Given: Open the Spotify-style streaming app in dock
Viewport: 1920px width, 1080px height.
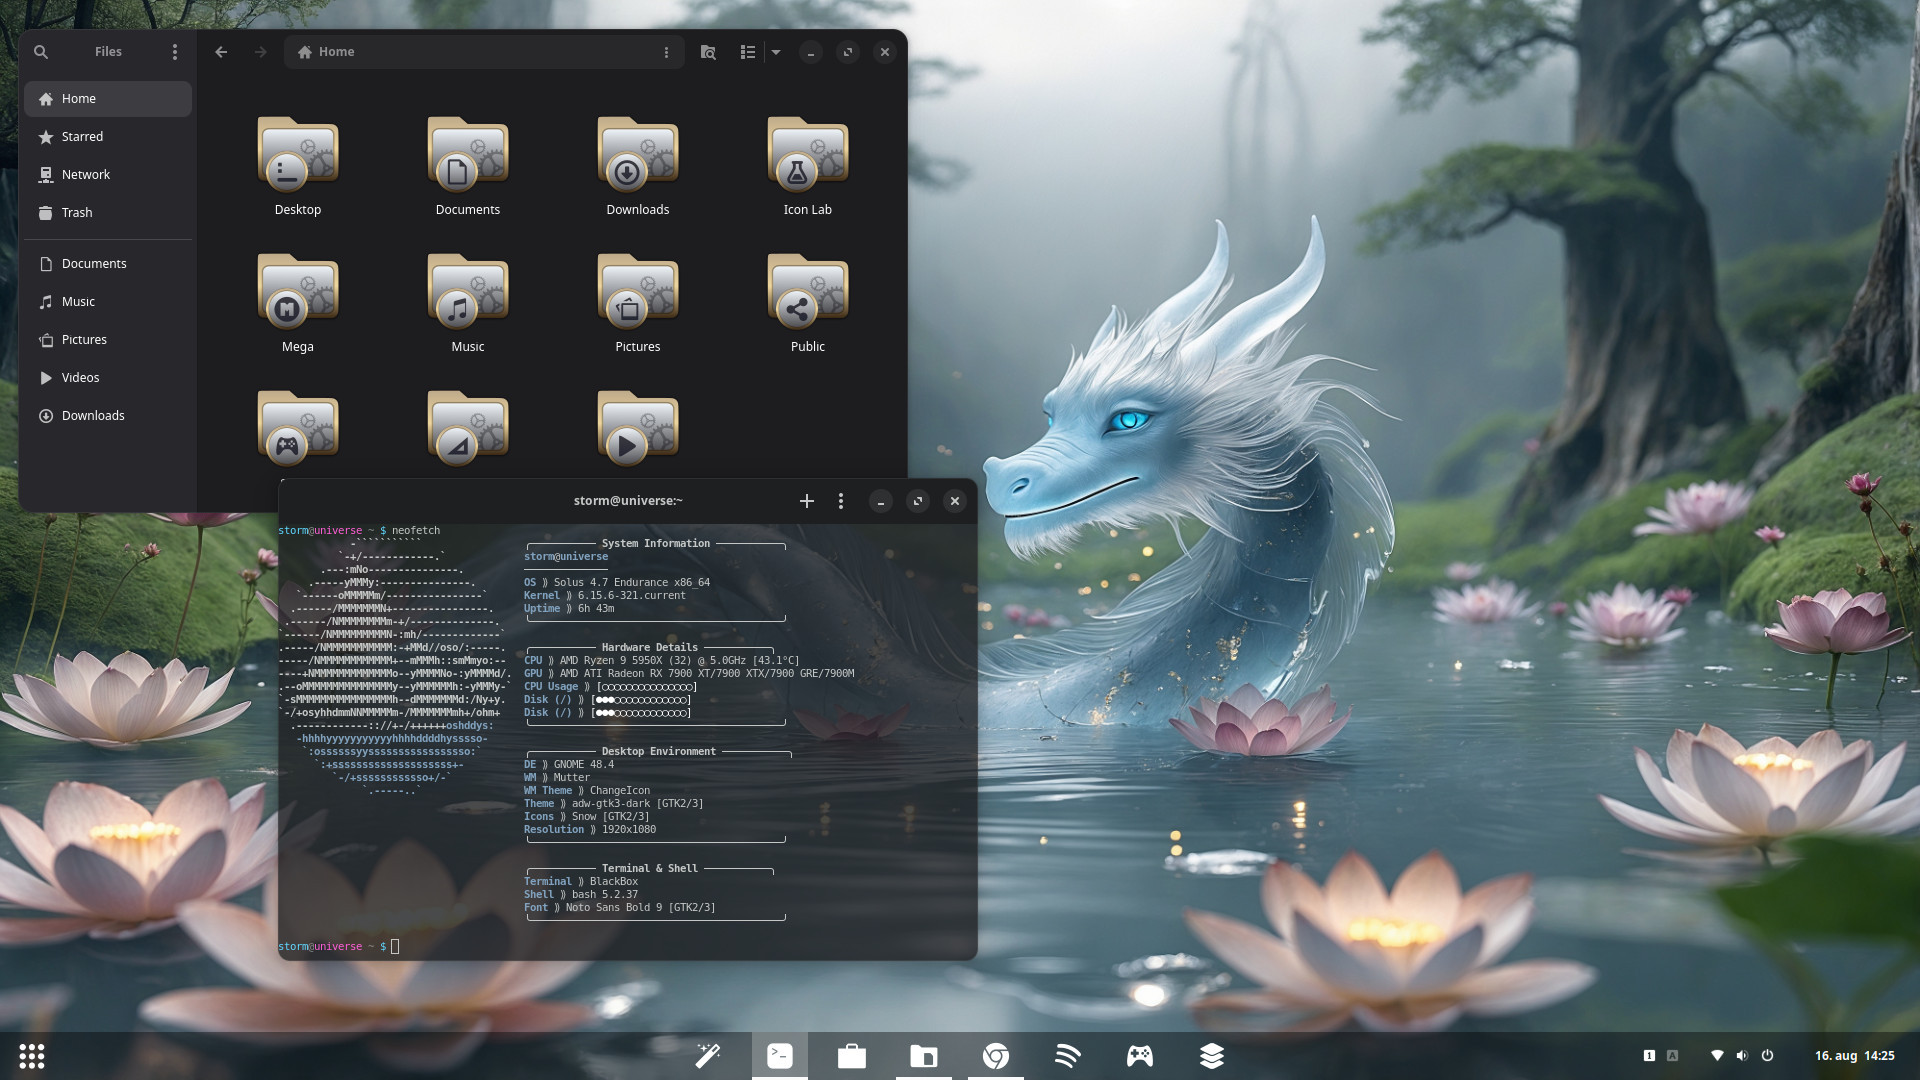Looking at the screenshot, I should pyautogui.click(x=1068, y=1056).
